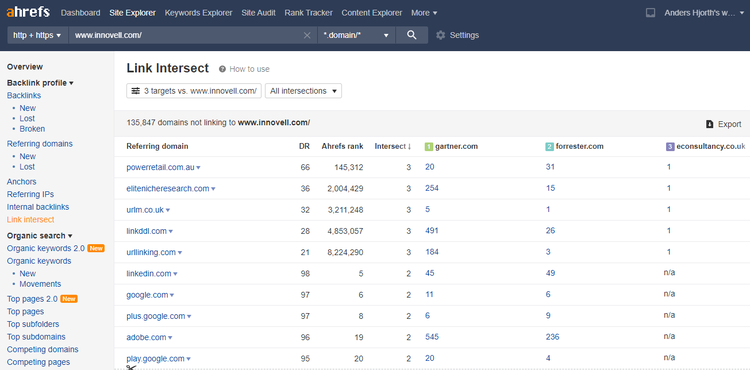Screen dimensions: 750x370
Task: Click the www.innovell.com/ URL input field
Action: point(187,35)
